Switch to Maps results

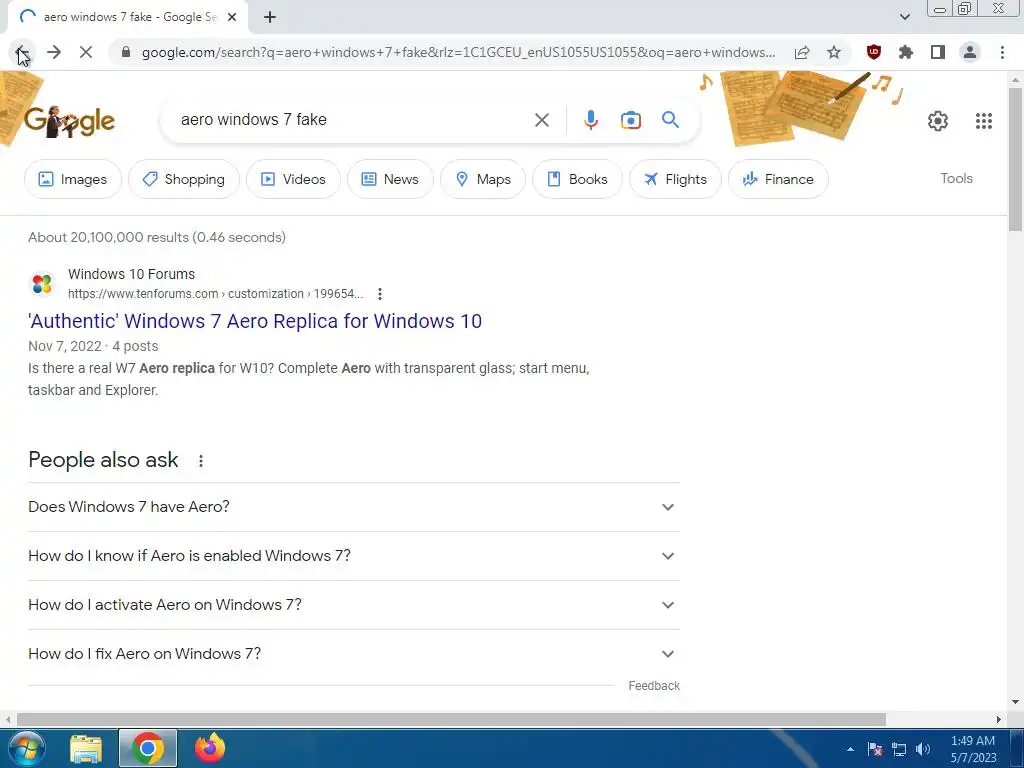pyautogui.click(x=483, y=179)
